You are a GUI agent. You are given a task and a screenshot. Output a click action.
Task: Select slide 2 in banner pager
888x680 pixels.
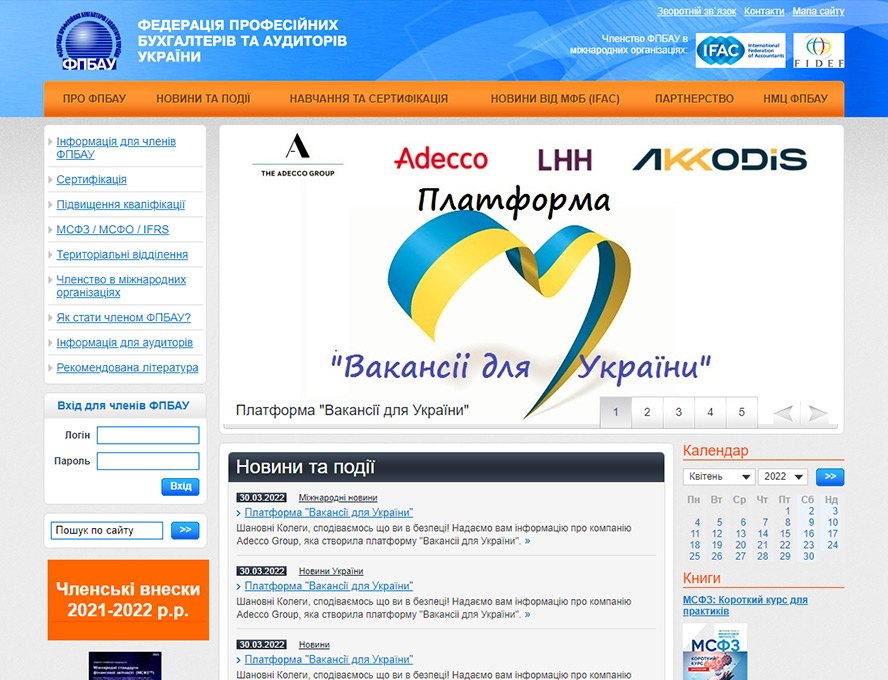[x=647, y=412]
